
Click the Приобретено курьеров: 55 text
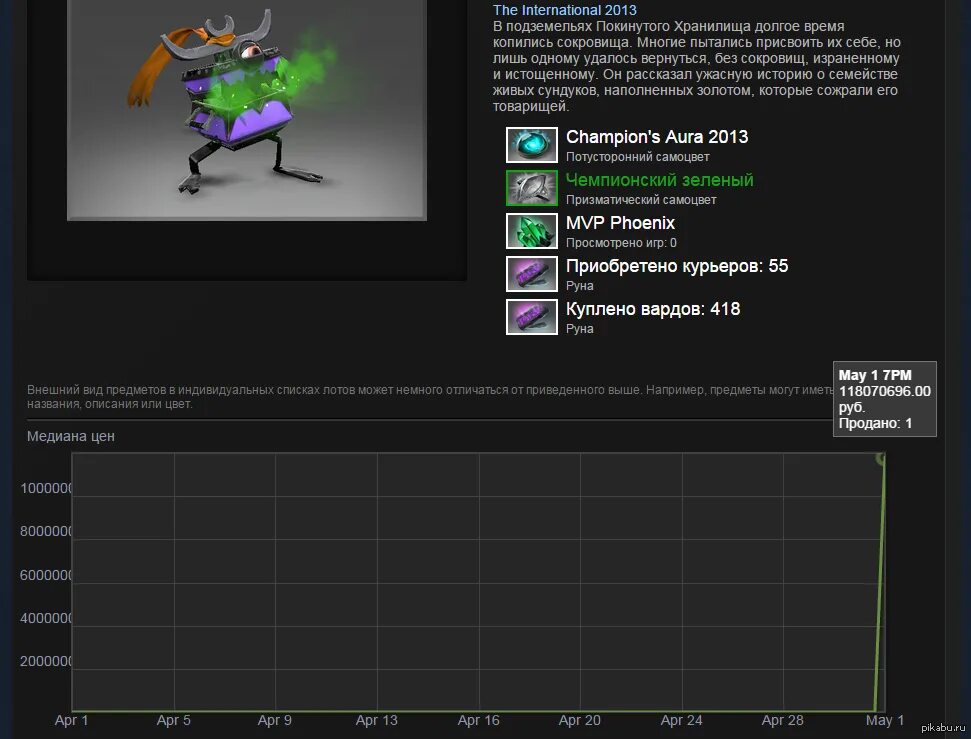pos(677,266)
